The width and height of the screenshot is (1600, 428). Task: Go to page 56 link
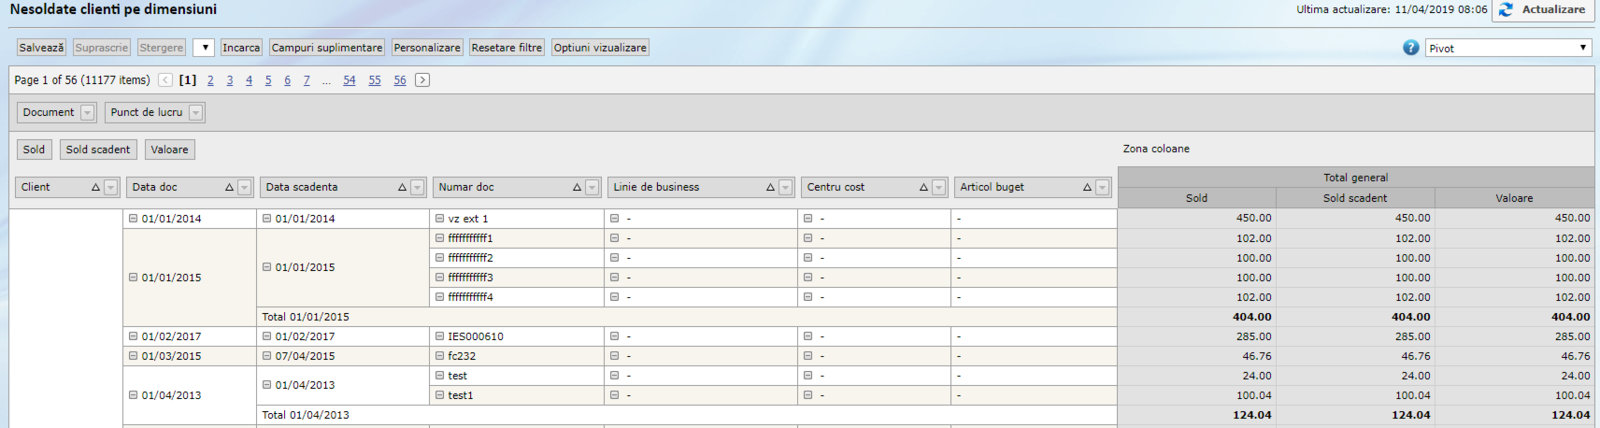pos(399,80)
